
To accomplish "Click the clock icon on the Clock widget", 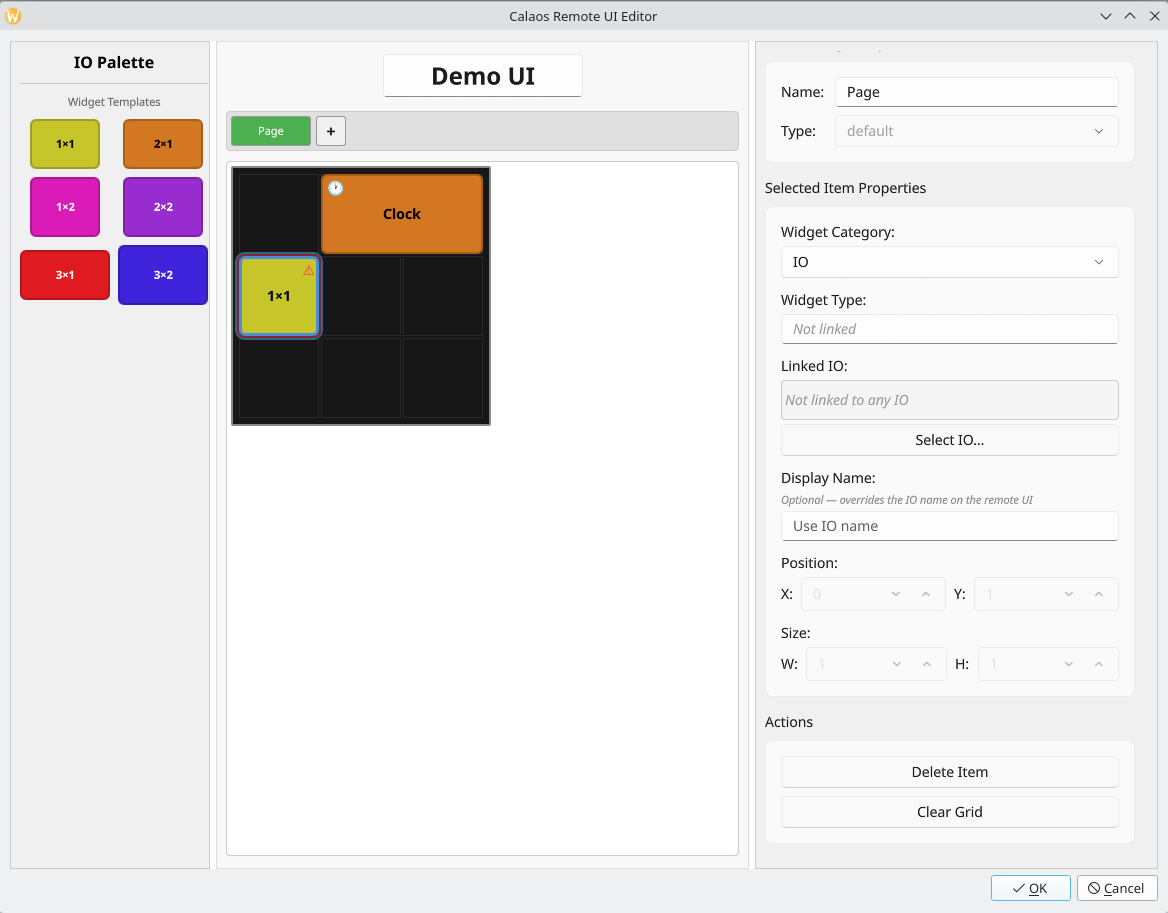I will tap(334, 187).
